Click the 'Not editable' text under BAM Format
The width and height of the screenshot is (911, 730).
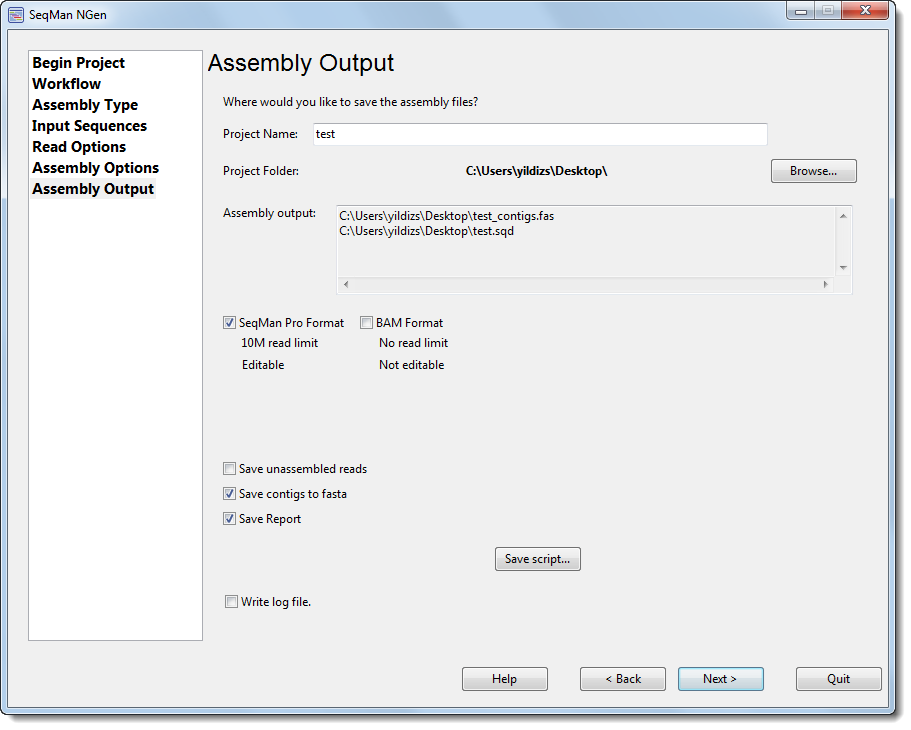tap(411, 365)
